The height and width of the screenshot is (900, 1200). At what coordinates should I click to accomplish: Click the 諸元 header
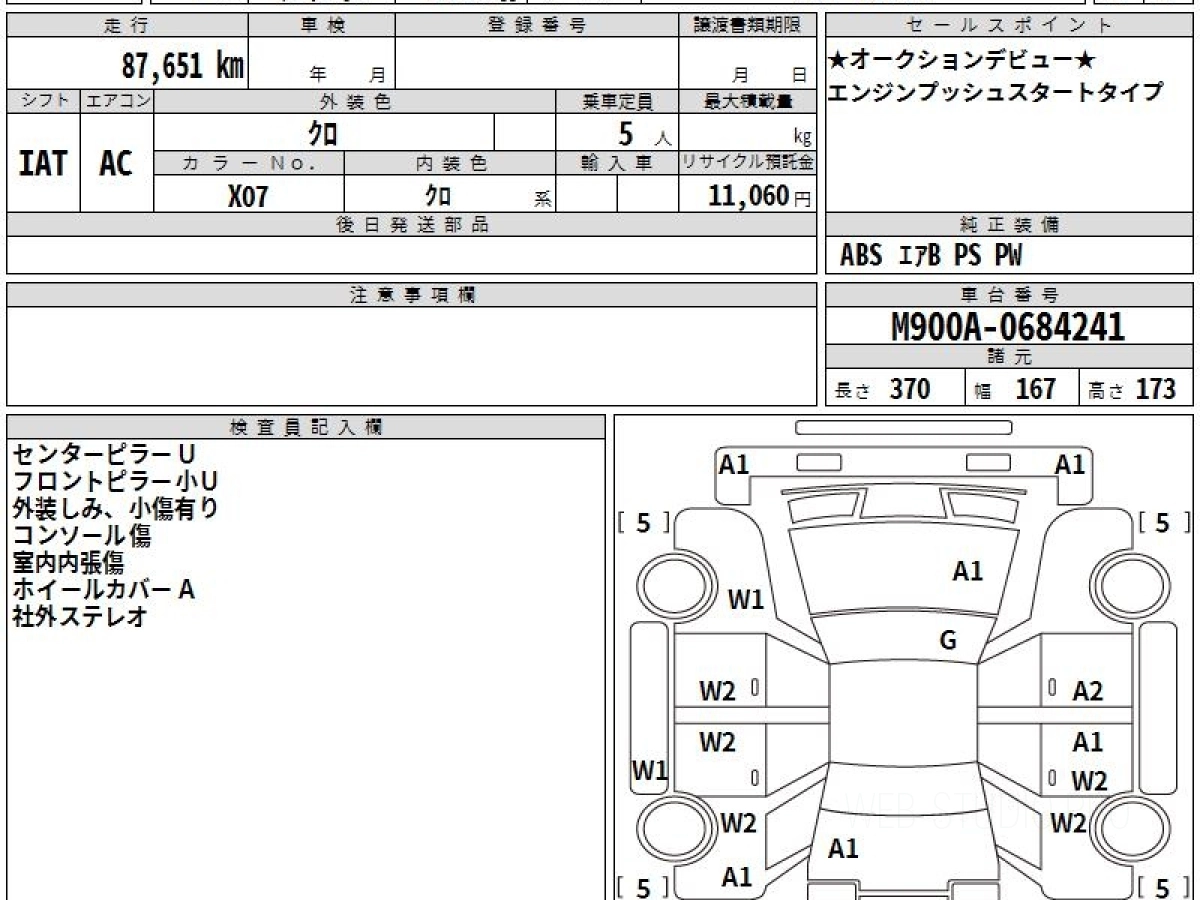coord(1010,358)
